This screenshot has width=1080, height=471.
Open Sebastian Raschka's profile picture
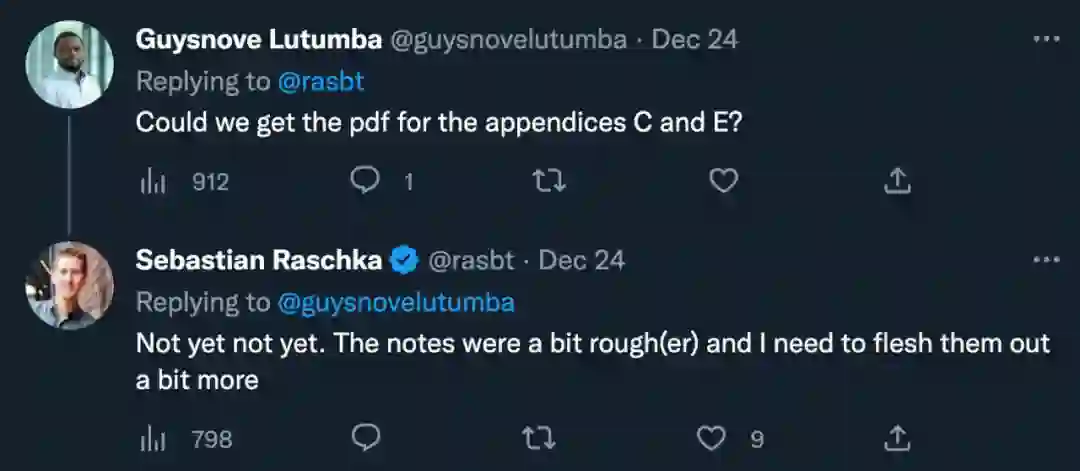pos(69,285)
